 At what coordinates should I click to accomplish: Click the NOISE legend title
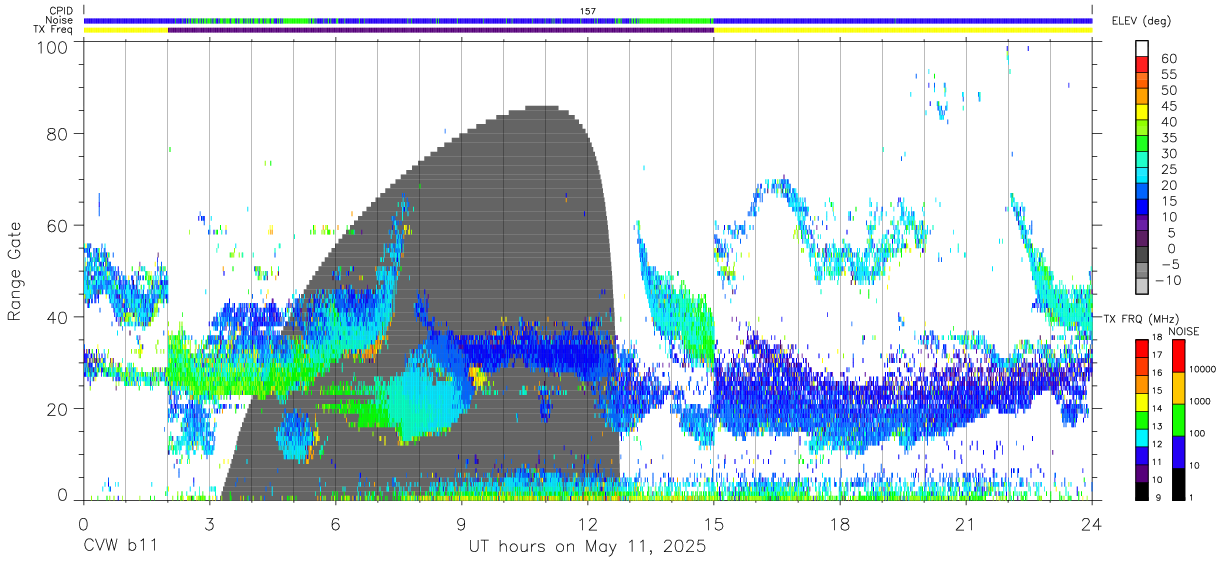[1186, 331]
